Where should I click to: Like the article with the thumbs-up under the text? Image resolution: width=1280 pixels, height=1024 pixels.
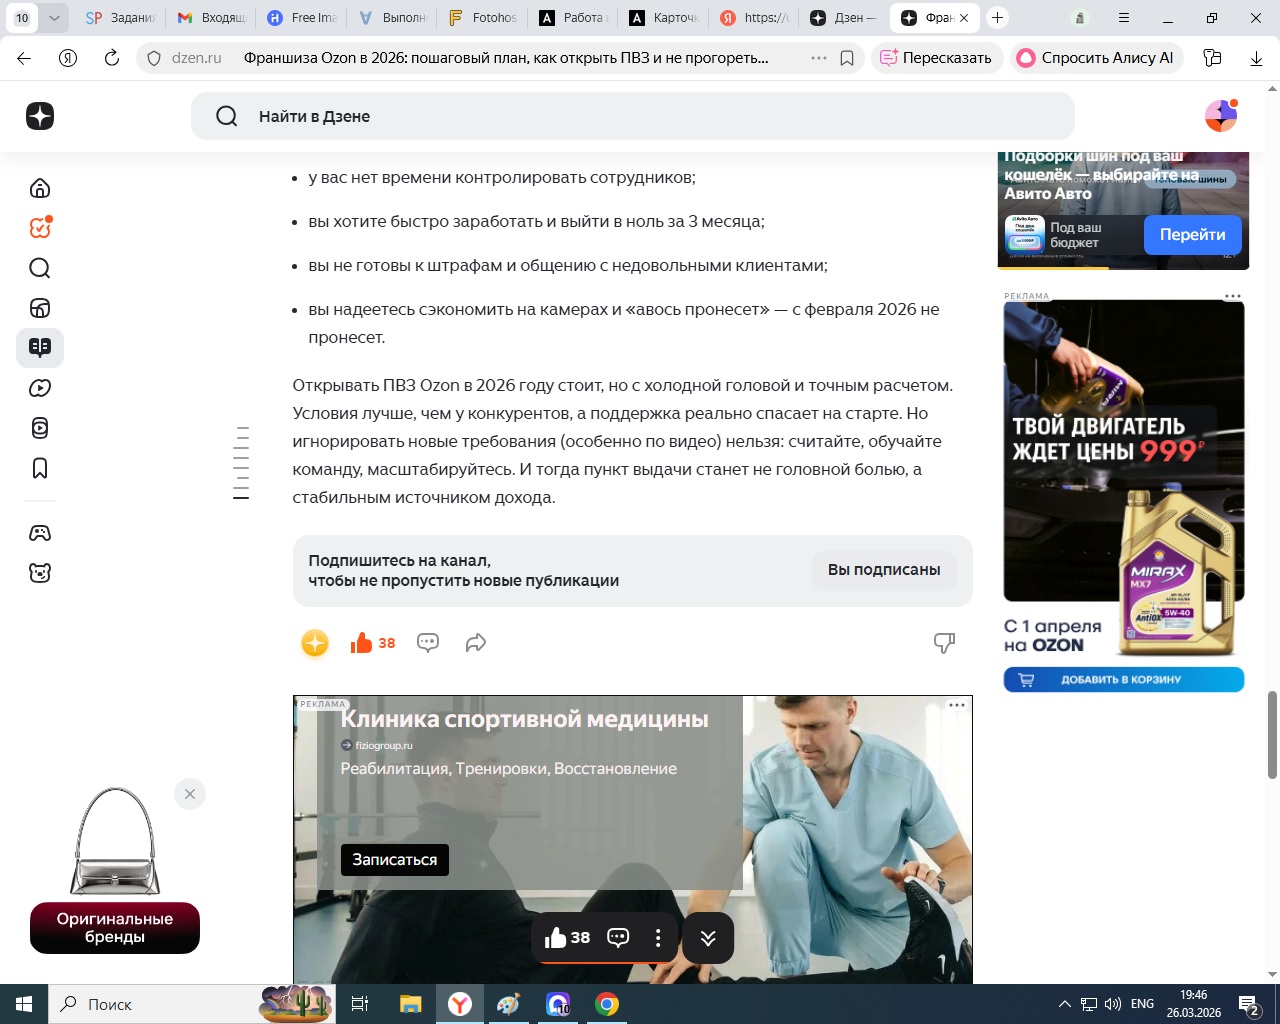(x=373, y=643)
